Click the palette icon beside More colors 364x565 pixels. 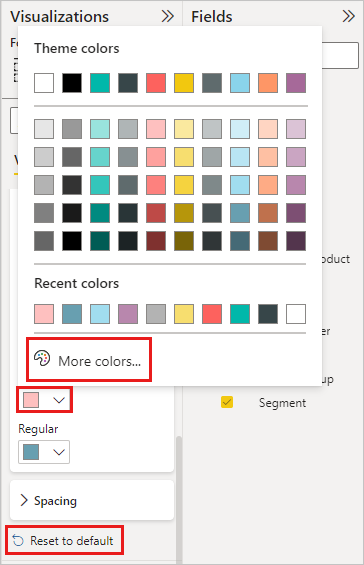click(42, 359)
